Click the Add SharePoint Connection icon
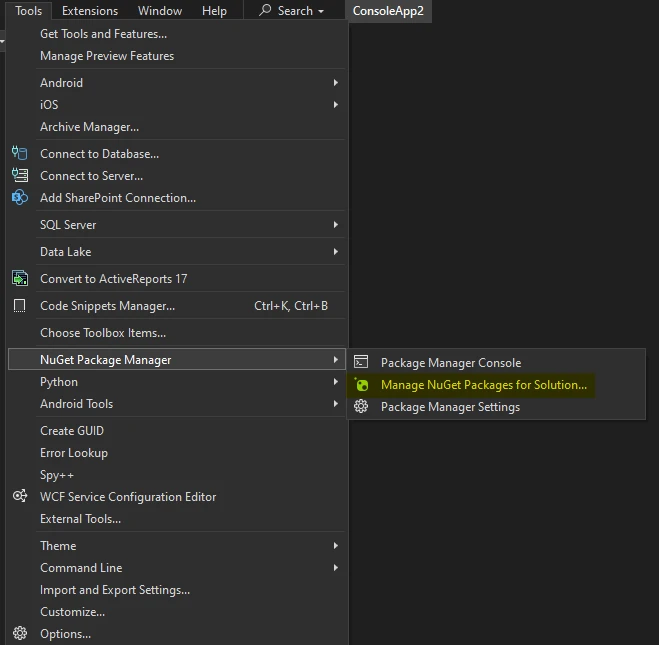659x645 pixels. (19, 198)
